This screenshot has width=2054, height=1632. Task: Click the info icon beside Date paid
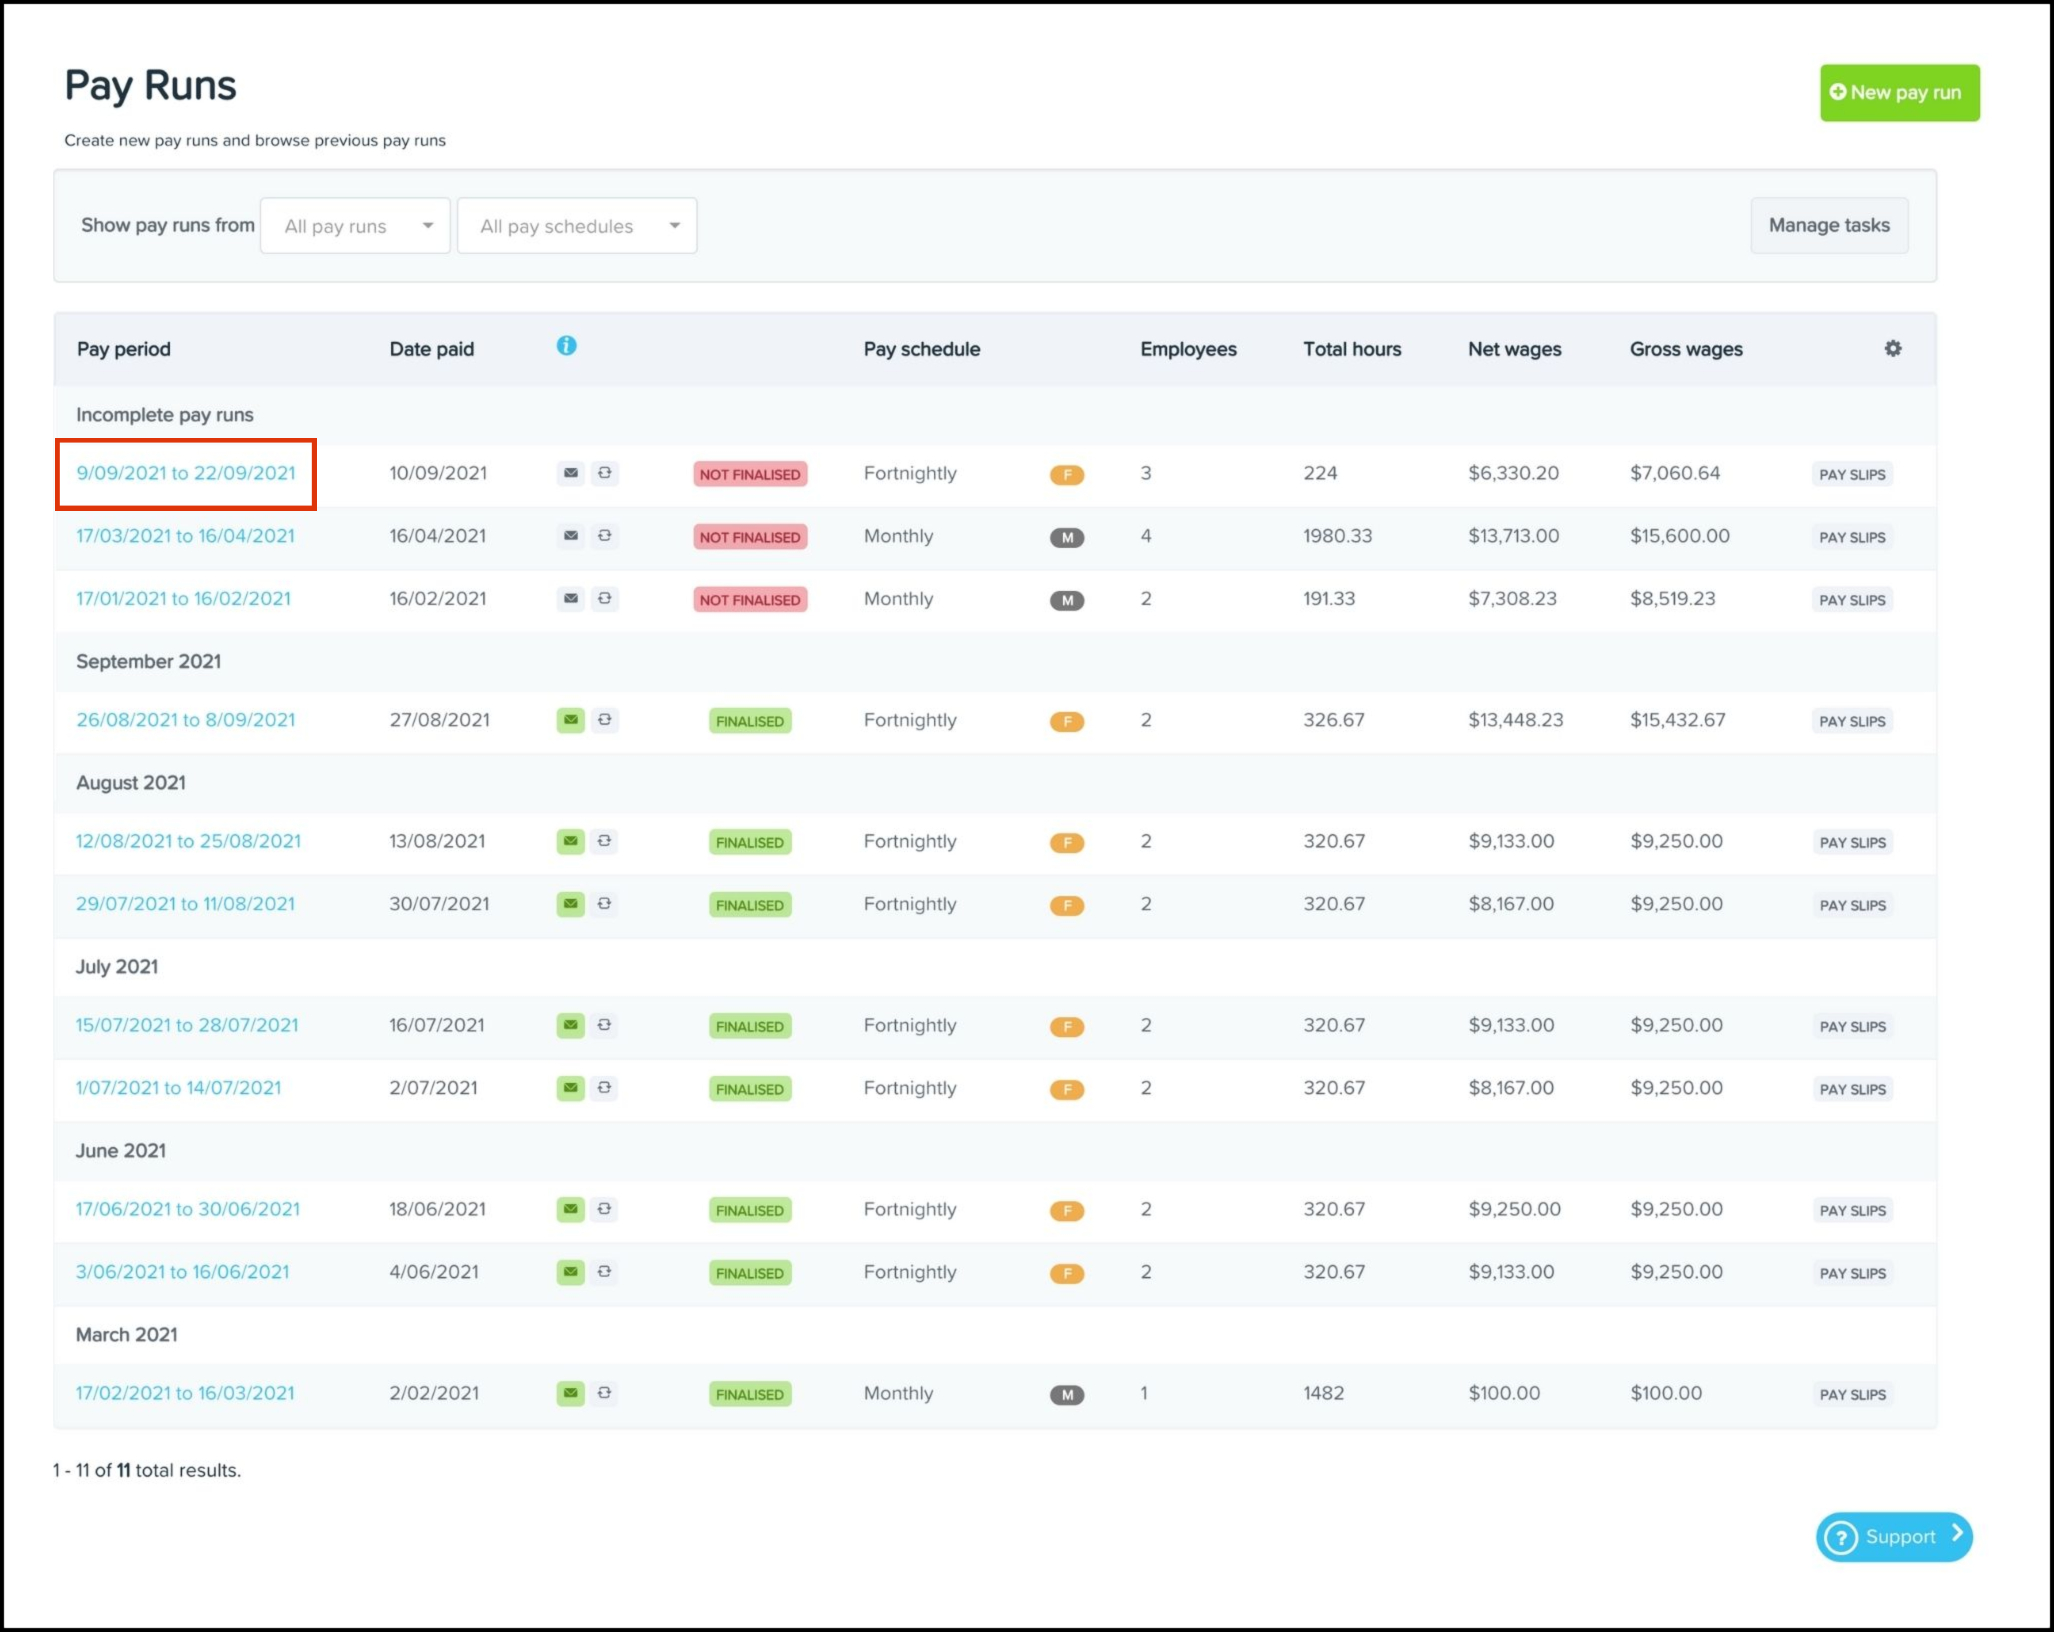[566, 346]
